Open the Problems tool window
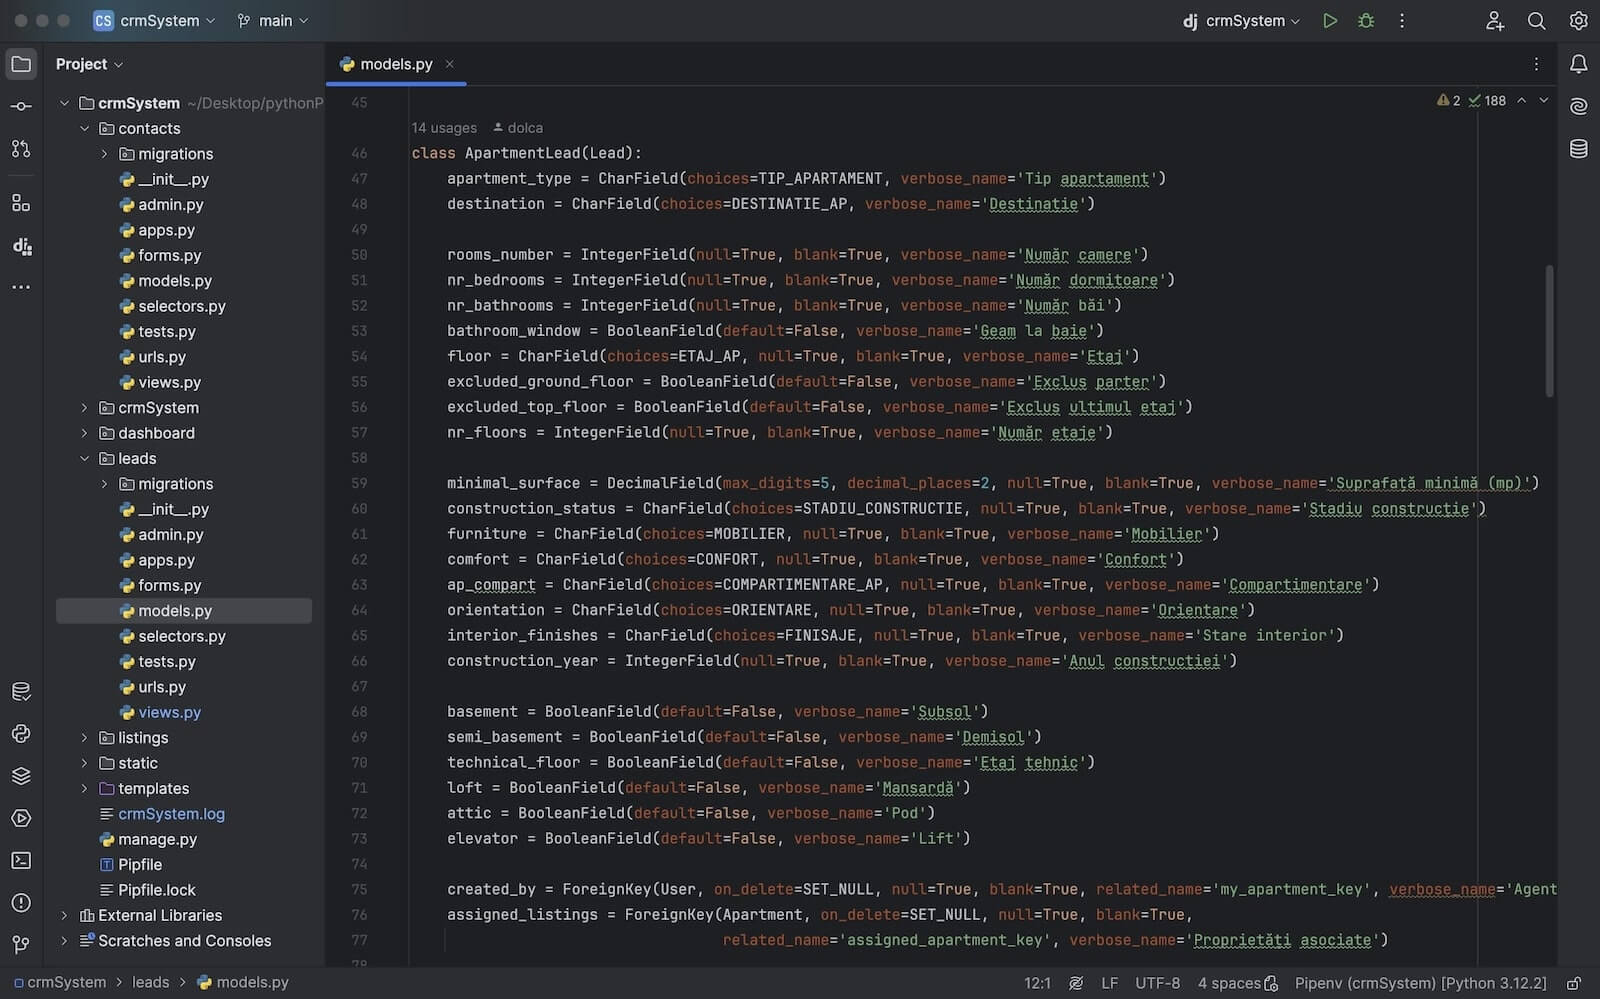Viewport: 1600px width, 999px height. coord(21,902)
